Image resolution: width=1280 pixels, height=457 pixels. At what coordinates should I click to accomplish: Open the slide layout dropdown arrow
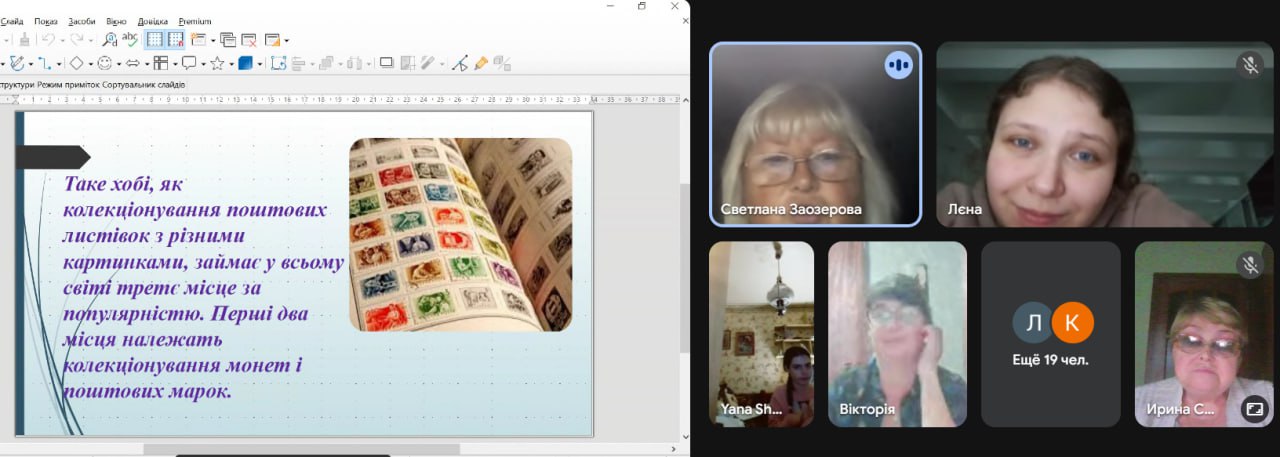click(287, 41)
